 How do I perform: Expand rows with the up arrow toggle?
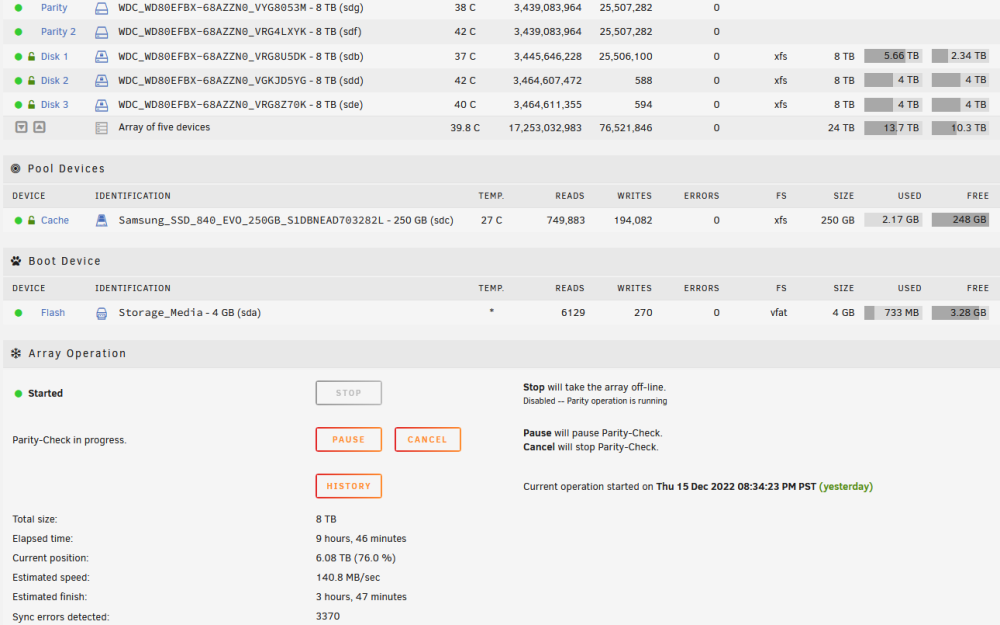40,128
